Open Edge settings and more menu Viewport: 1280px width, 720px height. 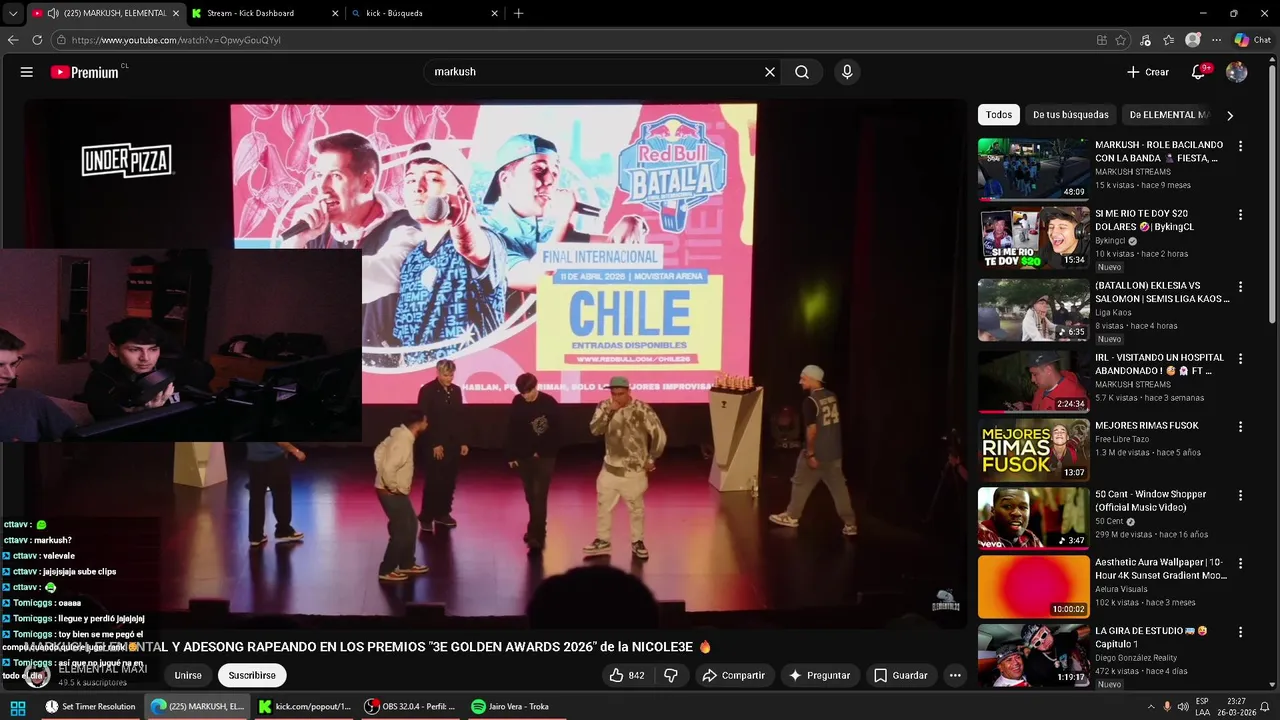pyautogui.click(x=1216, y=40)
